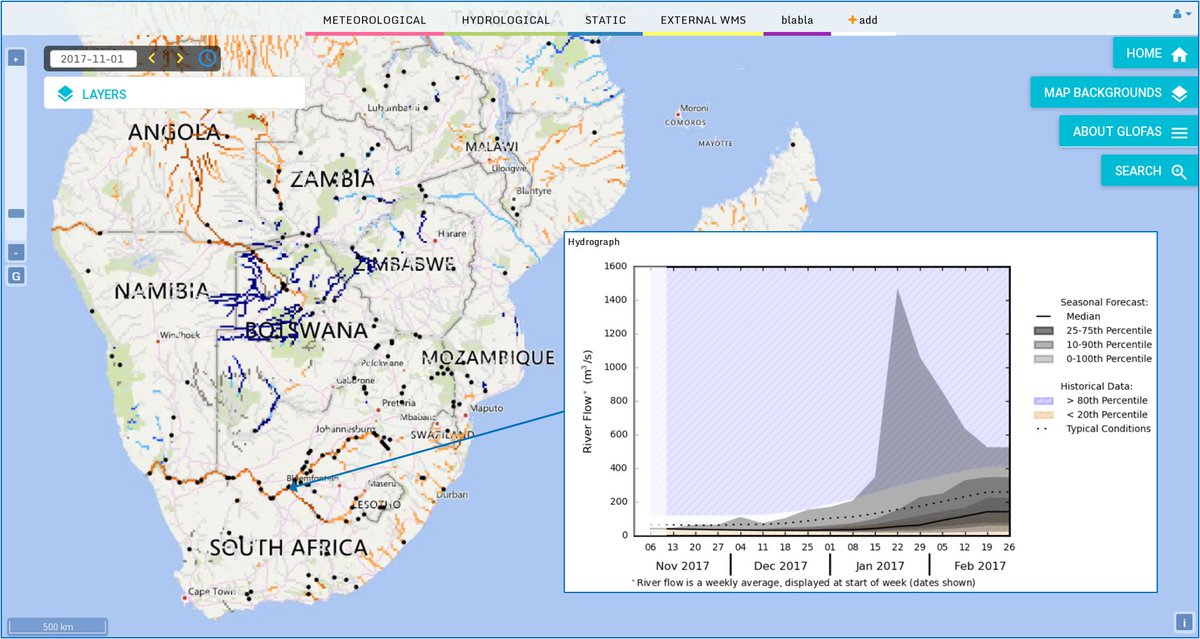This screenshot has height=639, width=1200.
Task: Open the EXTERNAL WMS tab
Action: 703,20
